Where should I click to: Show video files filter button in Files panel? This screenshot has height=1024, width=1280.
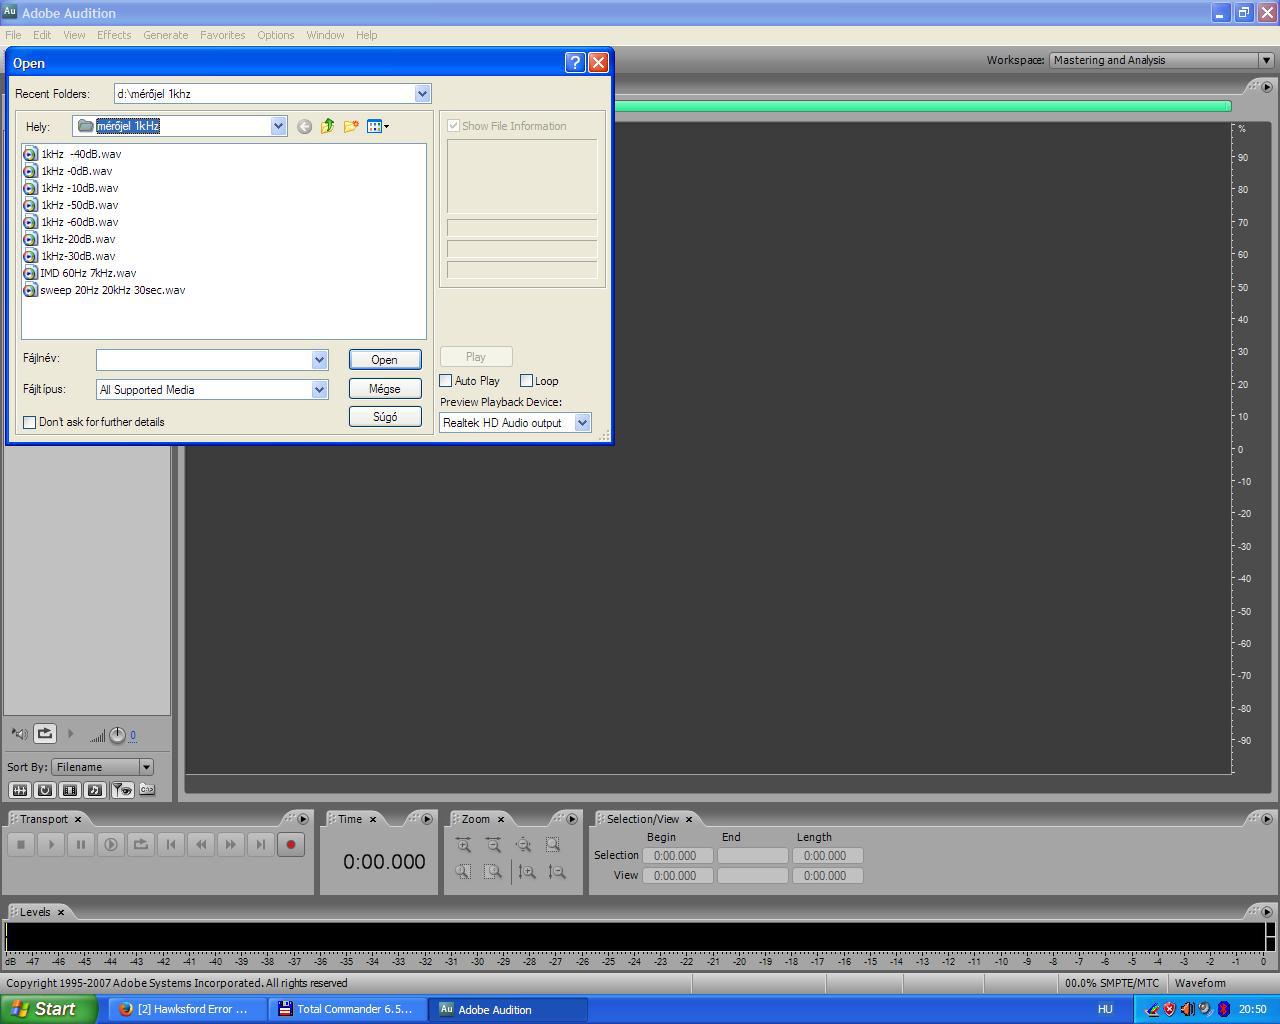(x=69, y=790)
